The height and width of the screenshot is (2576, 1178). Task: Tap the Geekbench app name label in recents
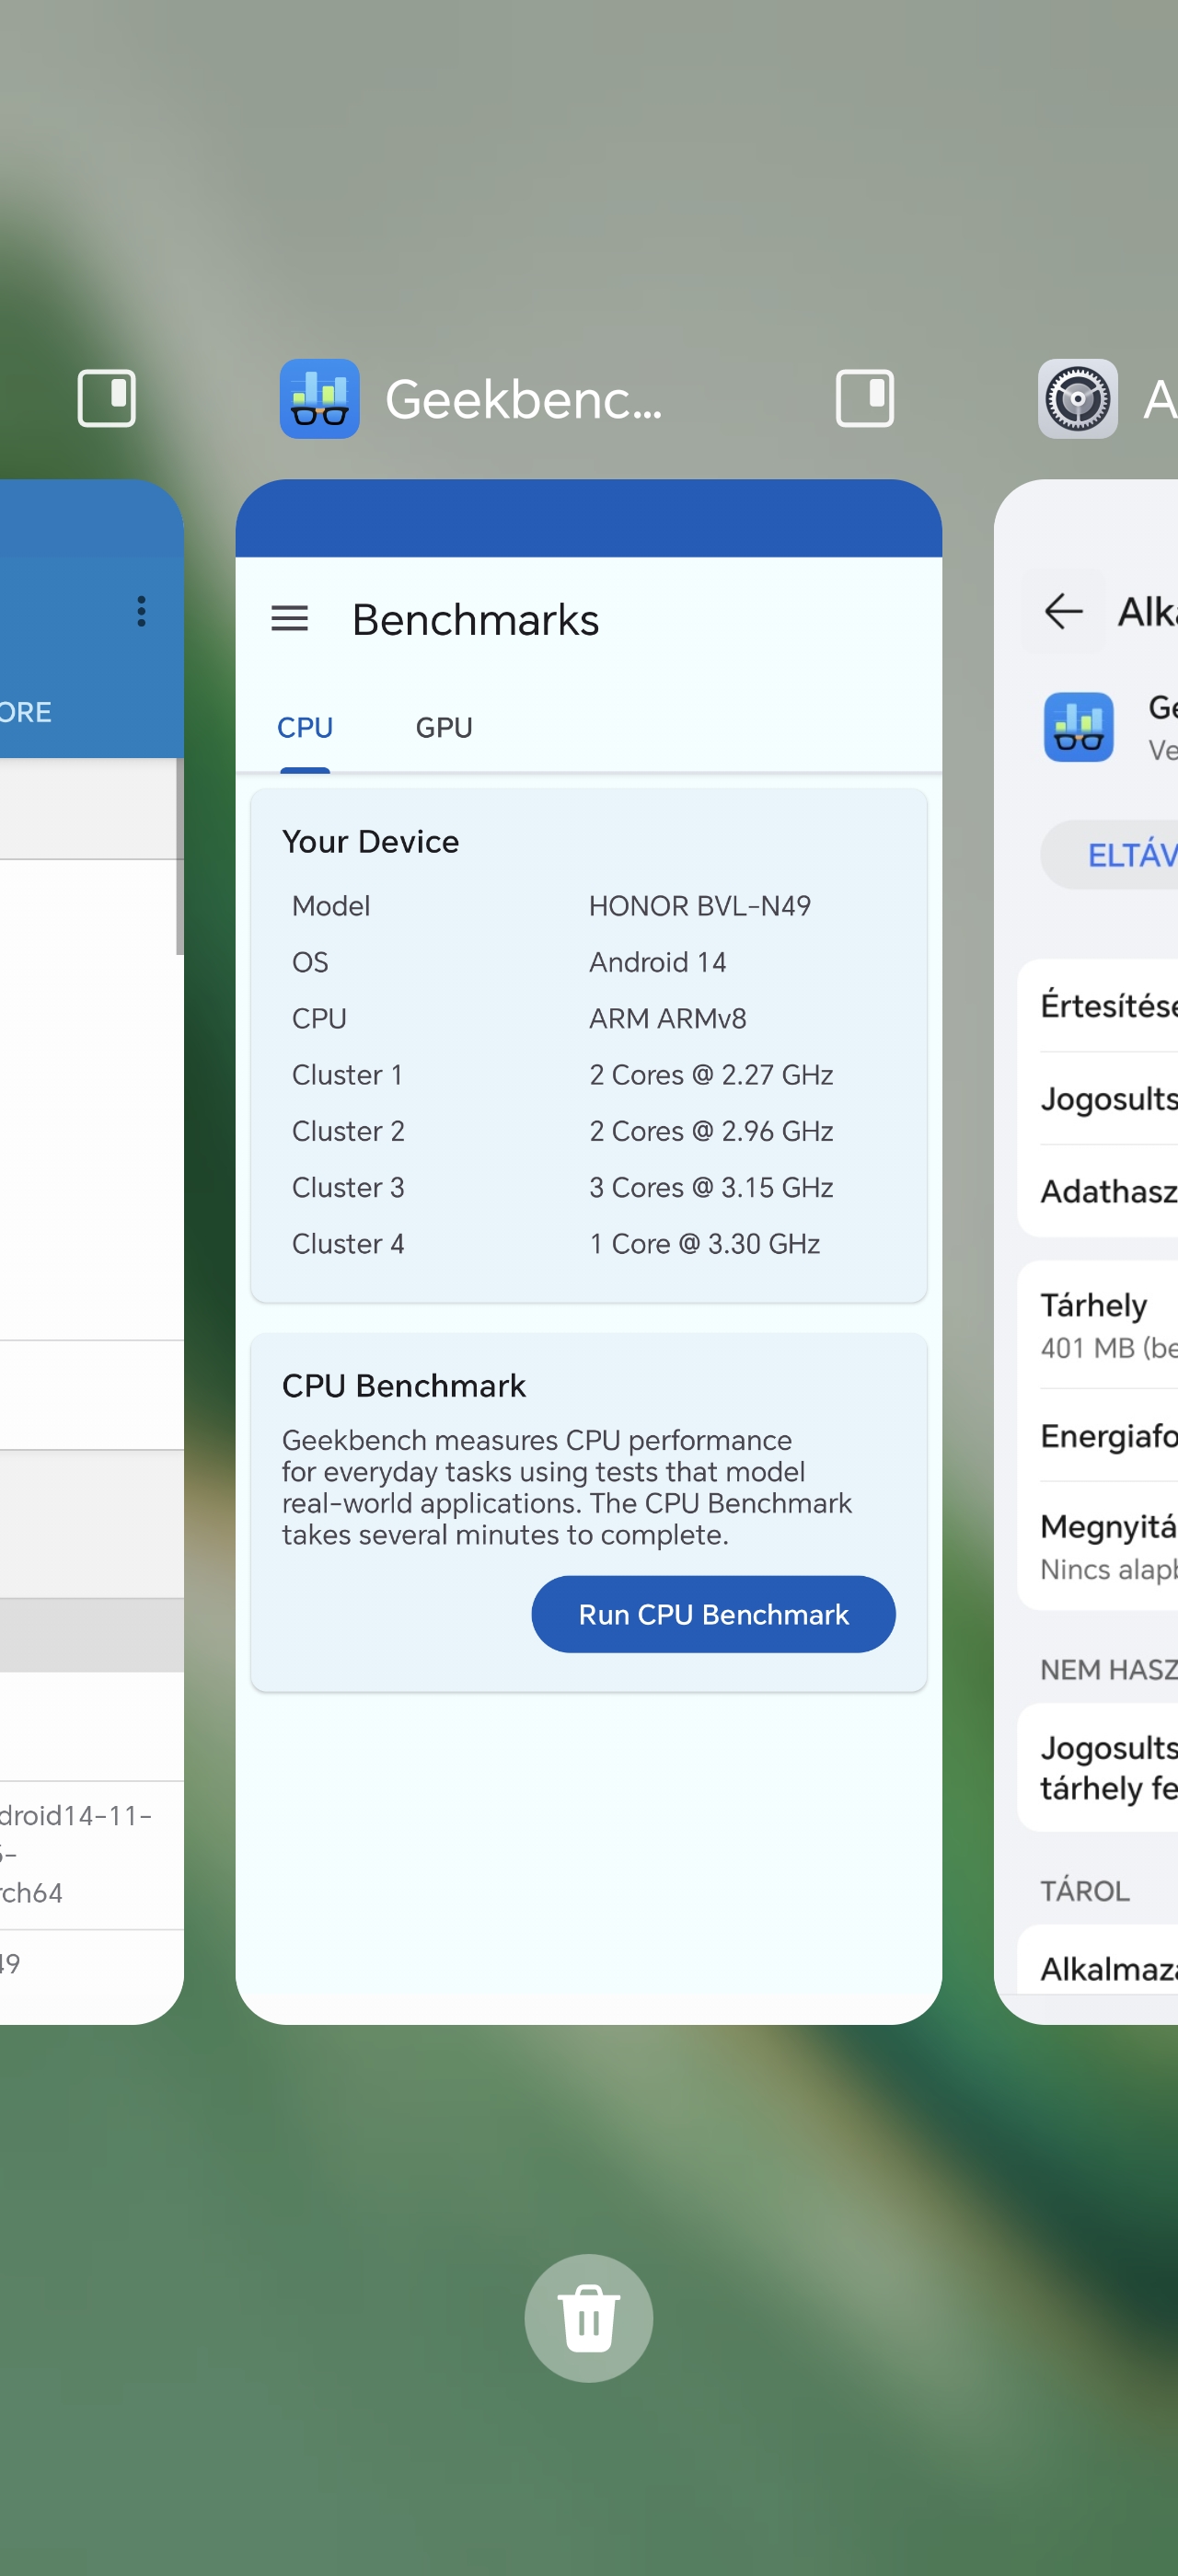(523, 398)
